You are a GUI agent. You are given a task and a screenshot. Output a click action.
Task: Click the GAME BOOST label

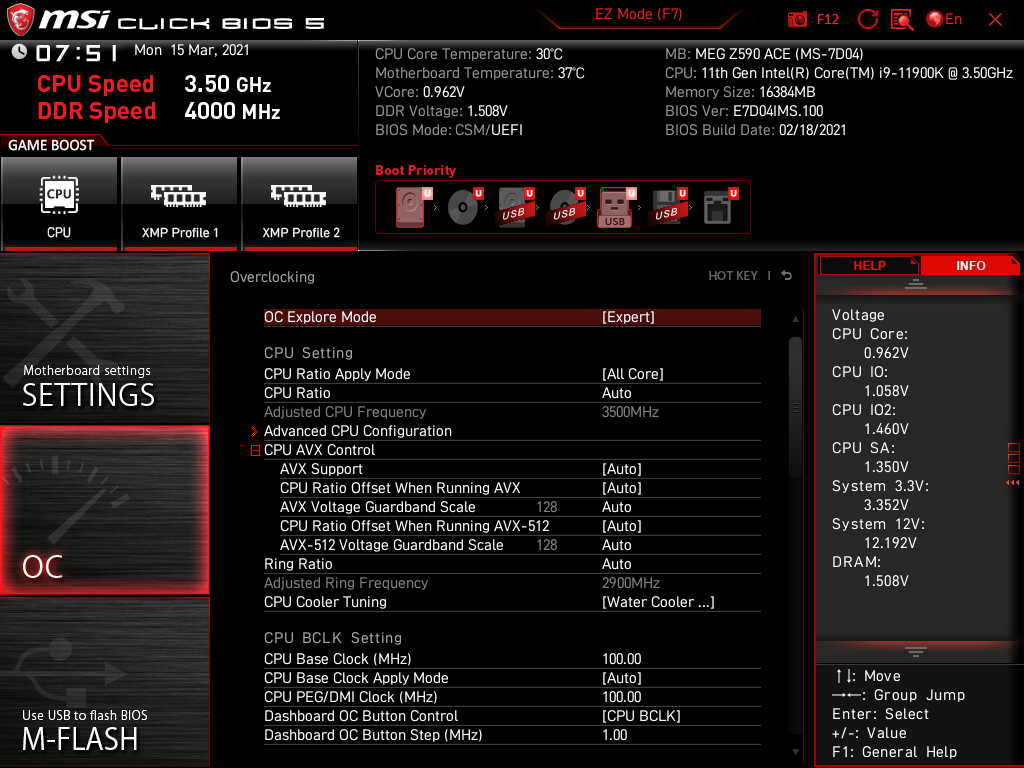point(51,145)
